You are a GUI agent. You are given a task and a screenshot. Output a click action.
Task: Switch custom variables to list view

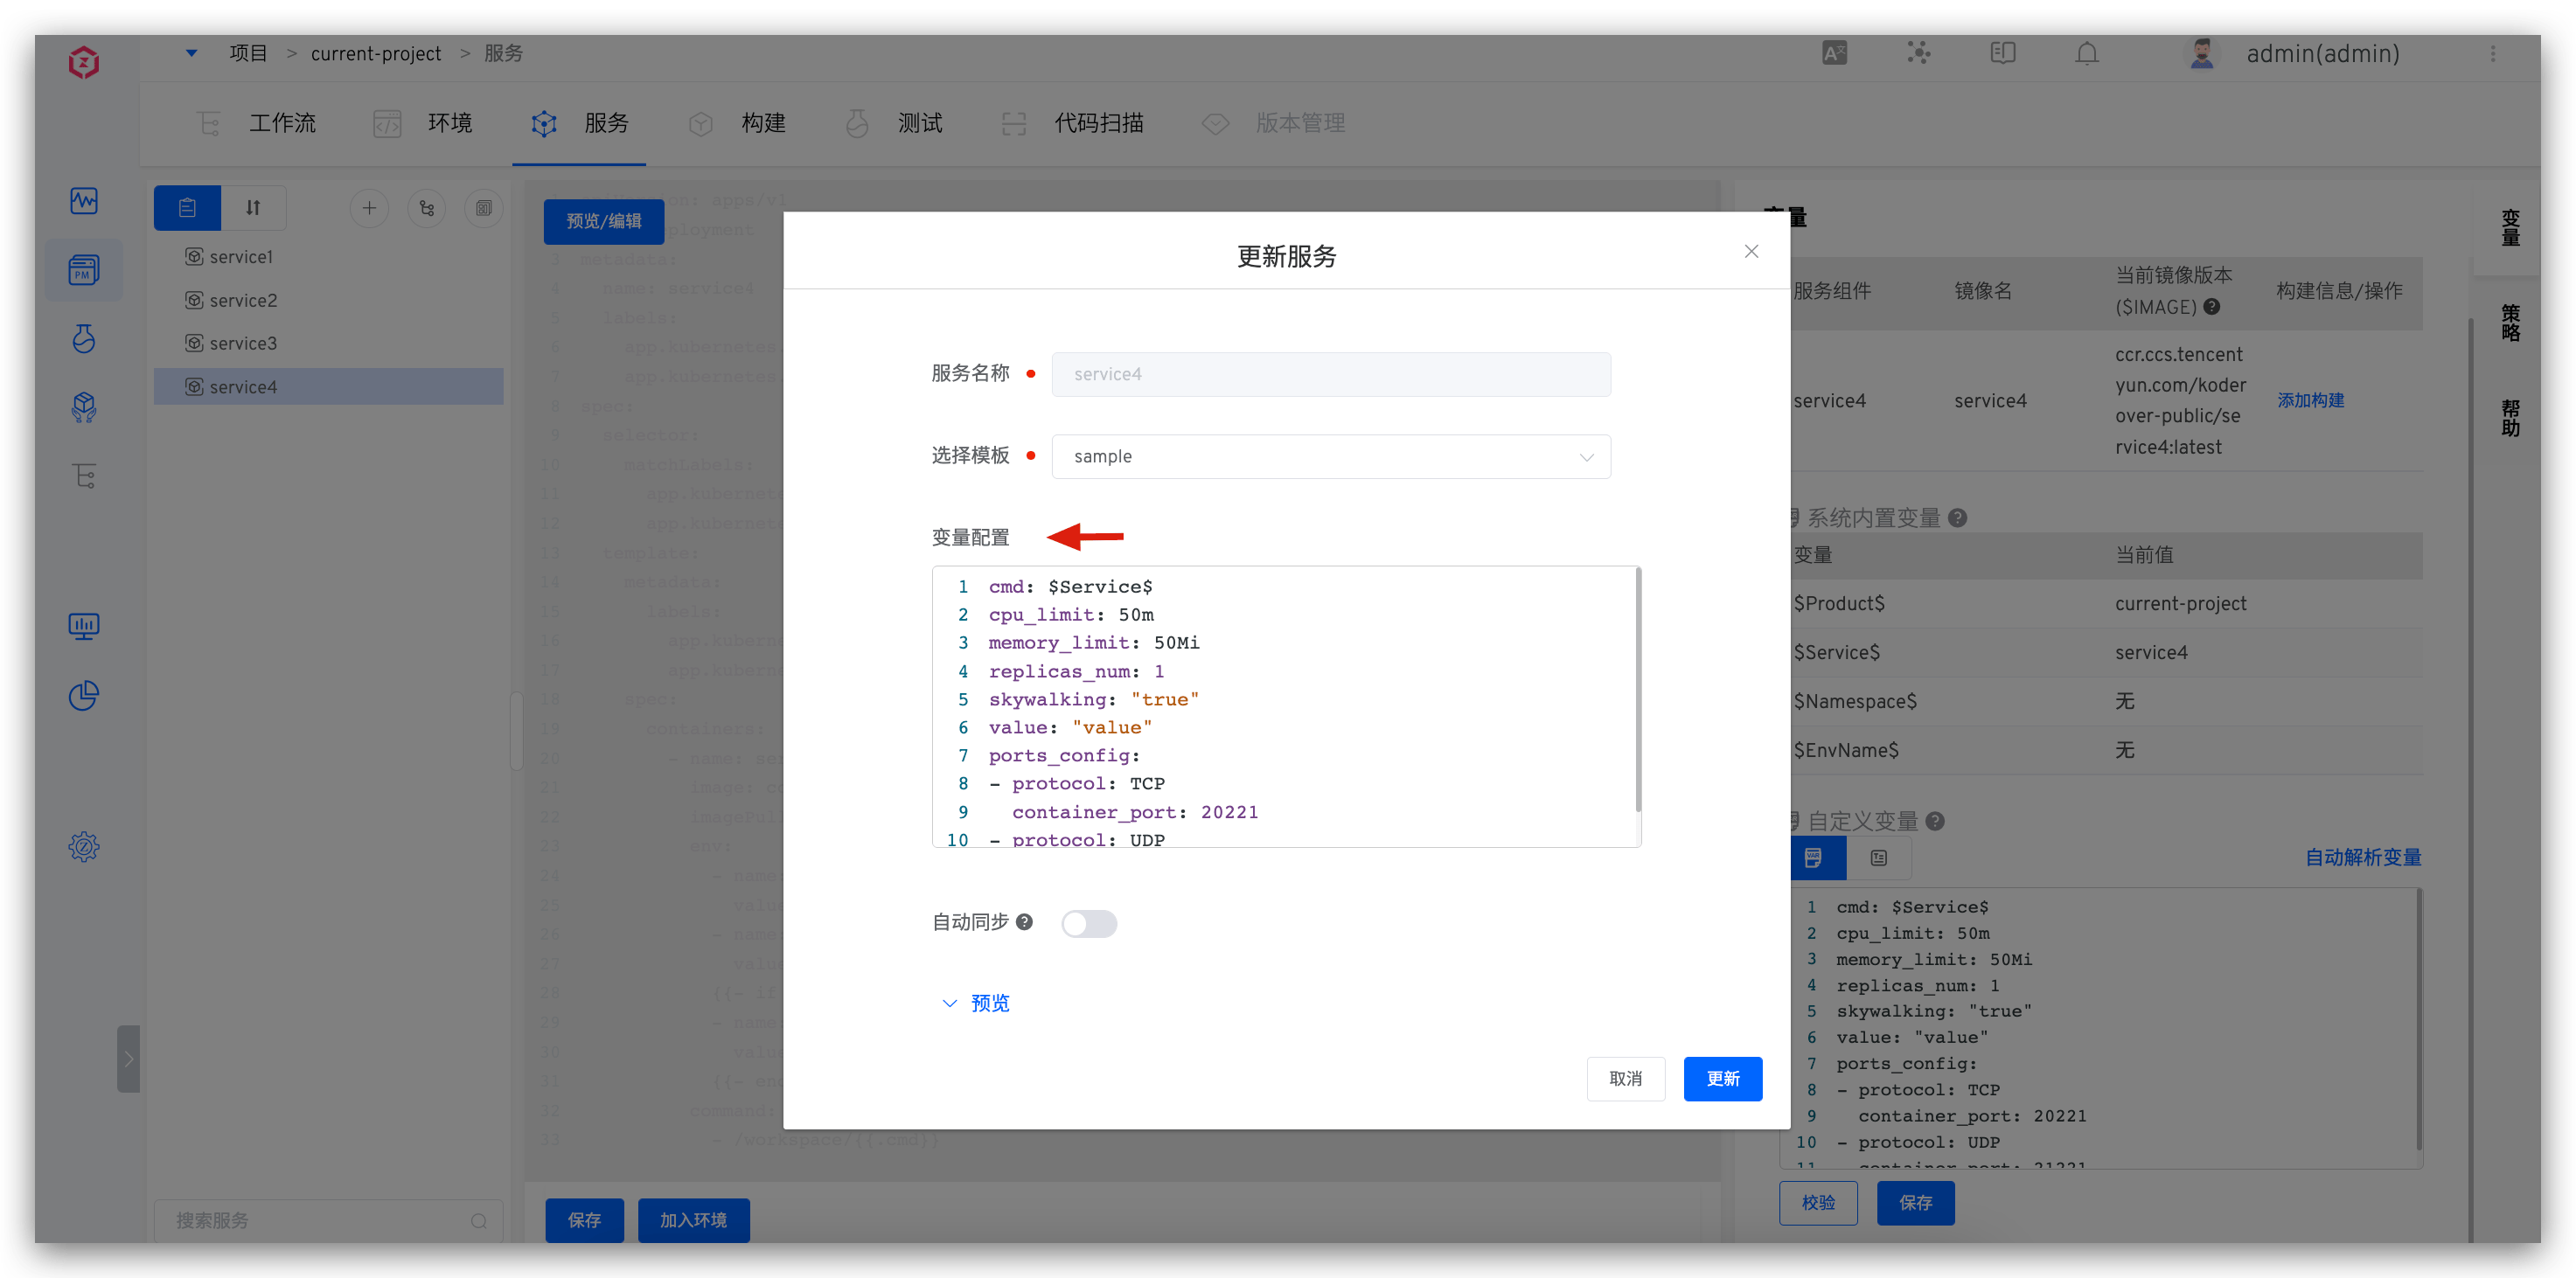(x=1878, y=858)
